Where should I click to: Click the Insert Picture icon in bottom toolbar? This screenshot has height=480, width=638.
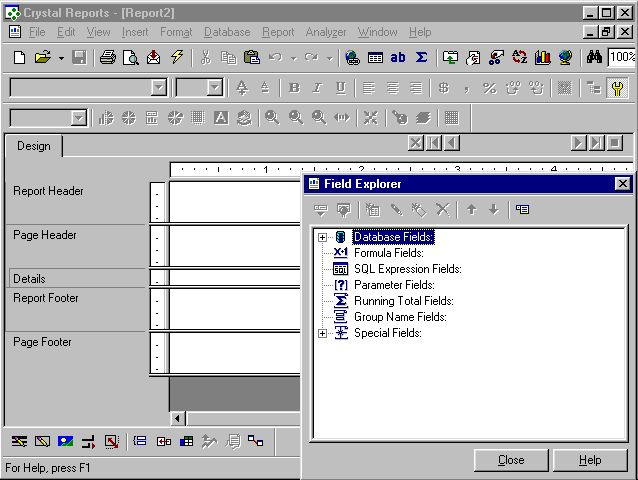pyautogui.click(x=65, y=441)
